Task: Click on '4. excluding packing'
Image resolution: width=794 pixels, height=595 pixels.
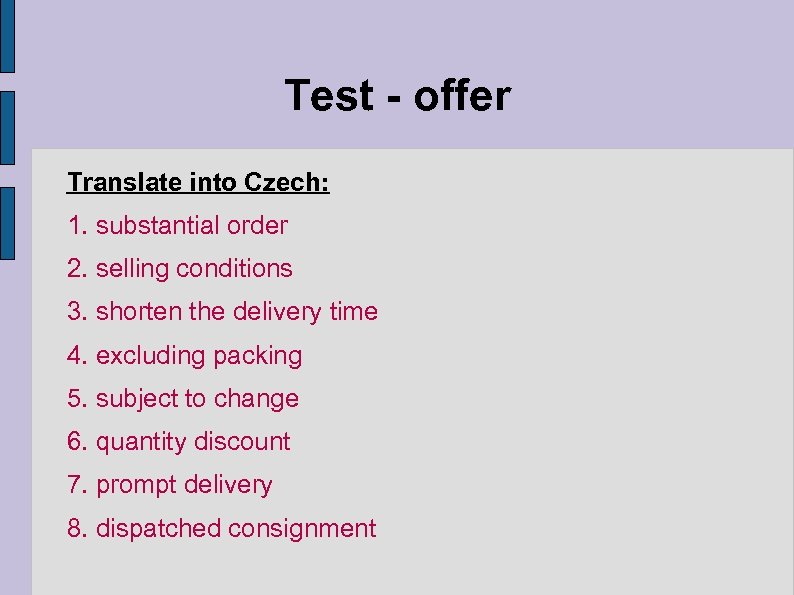Action: pyautogui.click(x=184, y=356)
